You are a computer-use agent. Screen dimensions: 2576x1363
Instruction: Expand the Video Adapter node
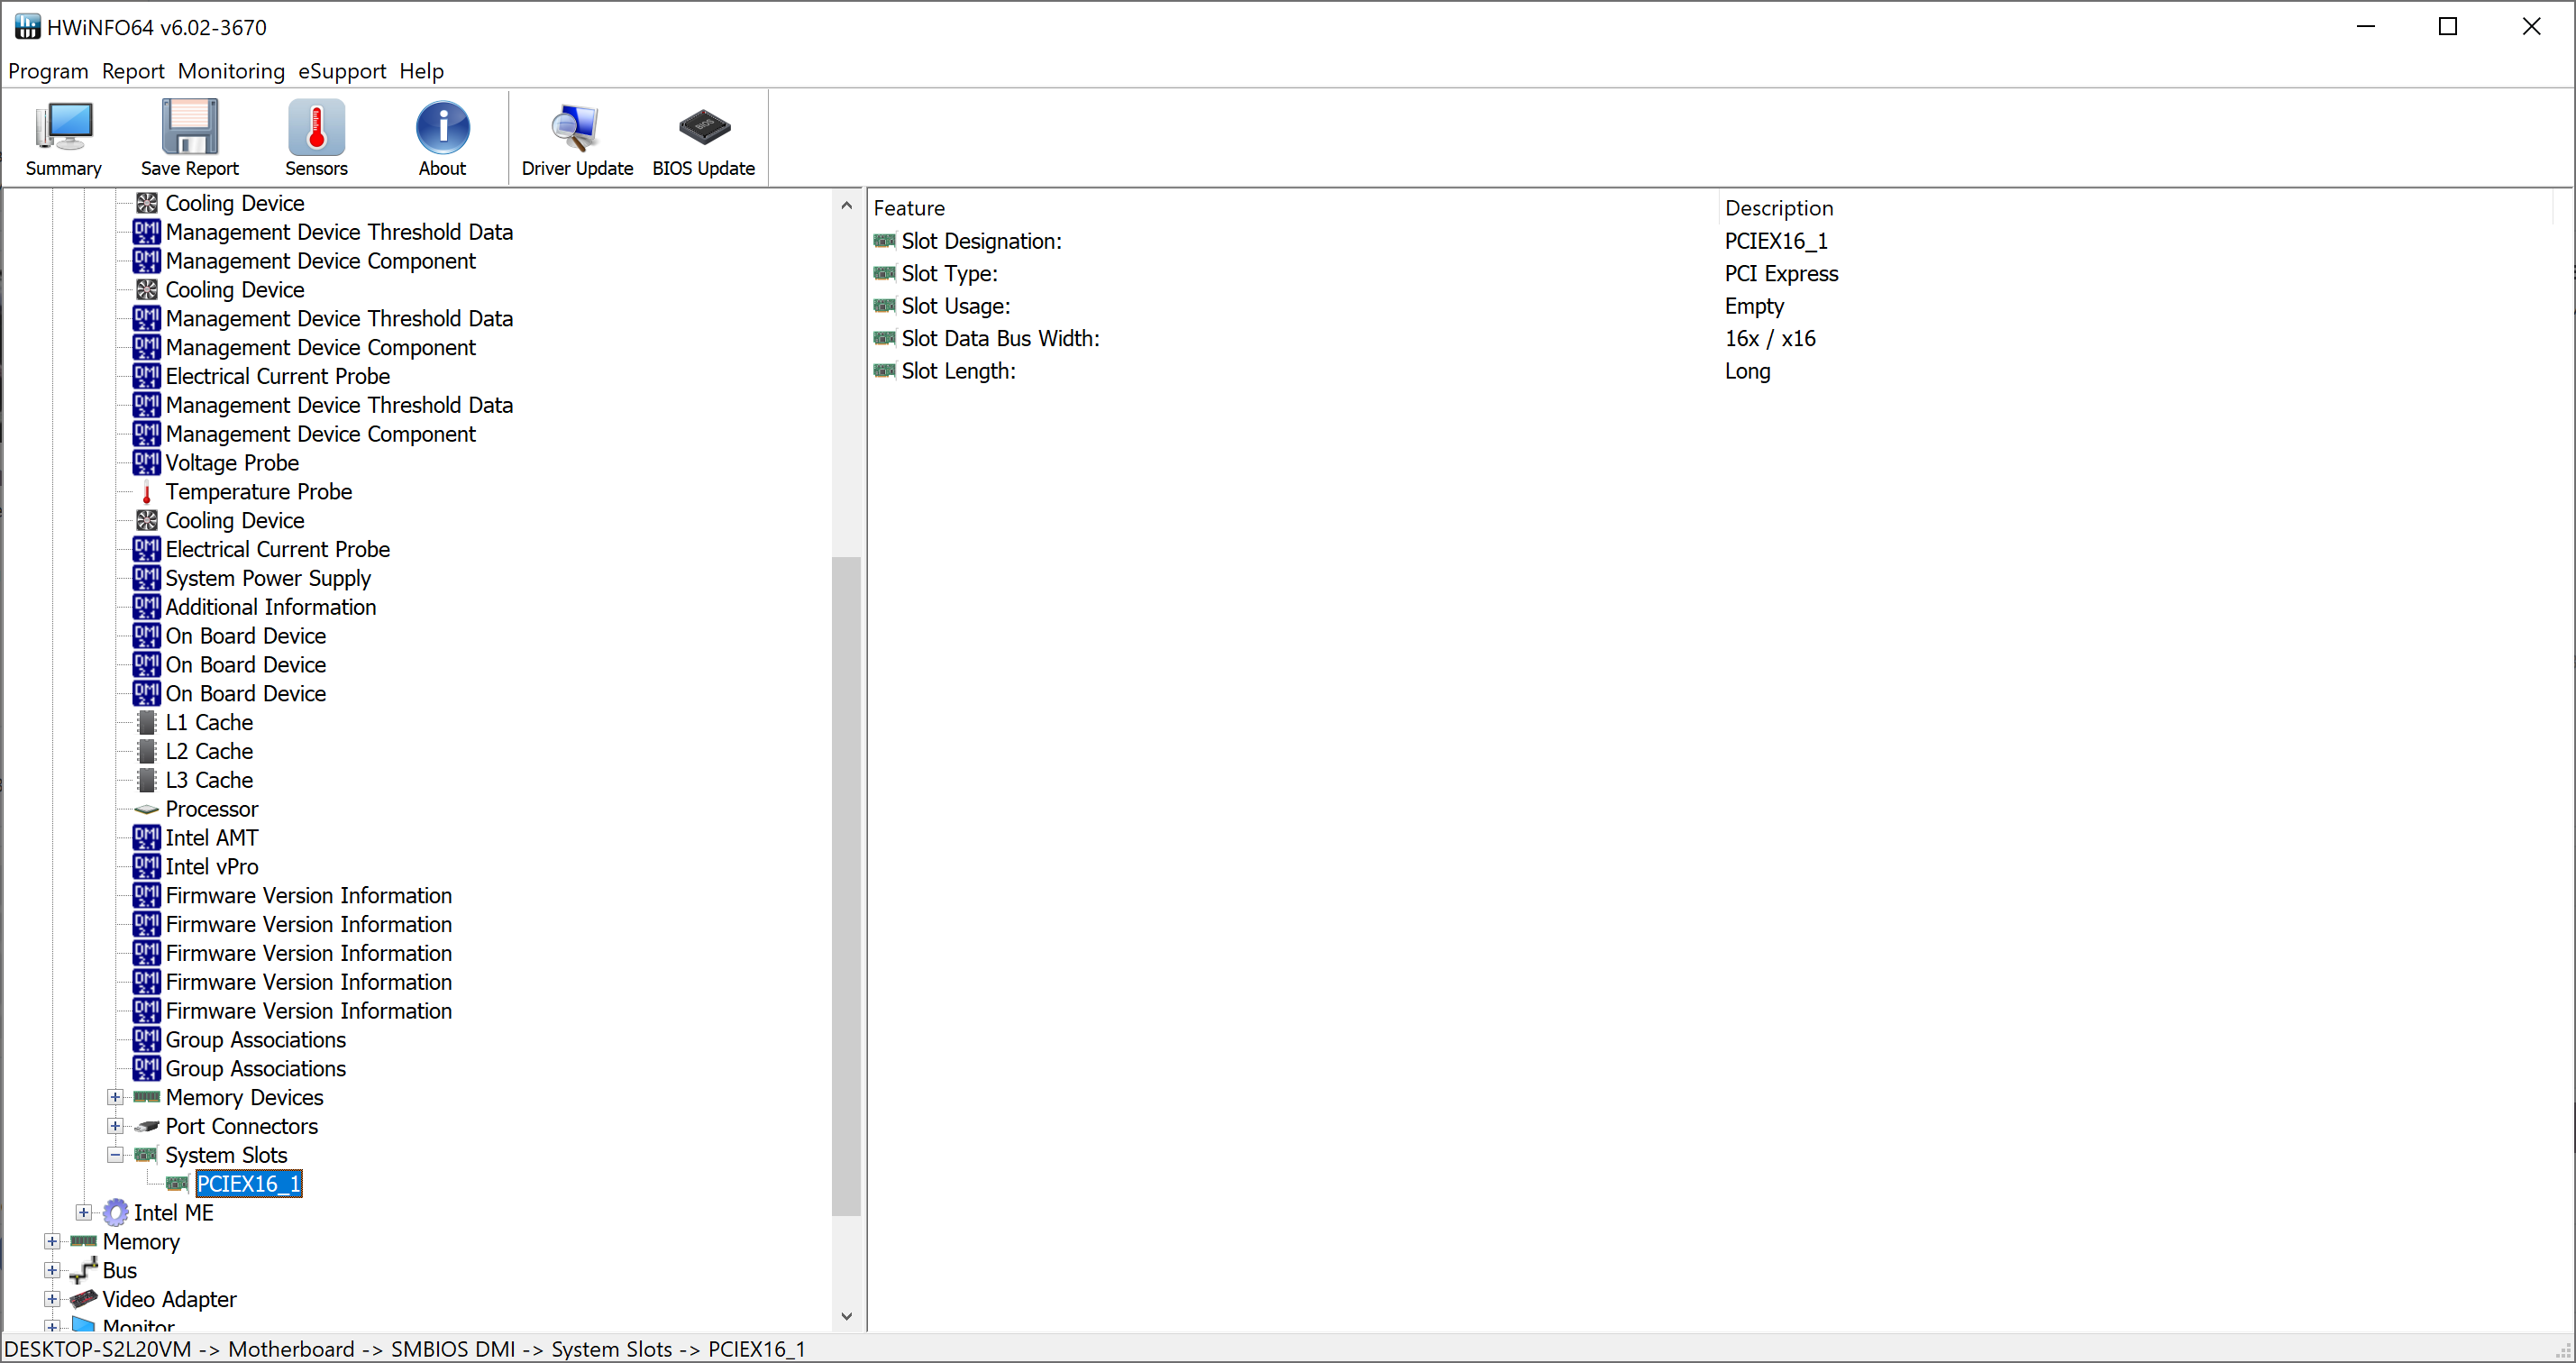click(x=52, y=1299)
